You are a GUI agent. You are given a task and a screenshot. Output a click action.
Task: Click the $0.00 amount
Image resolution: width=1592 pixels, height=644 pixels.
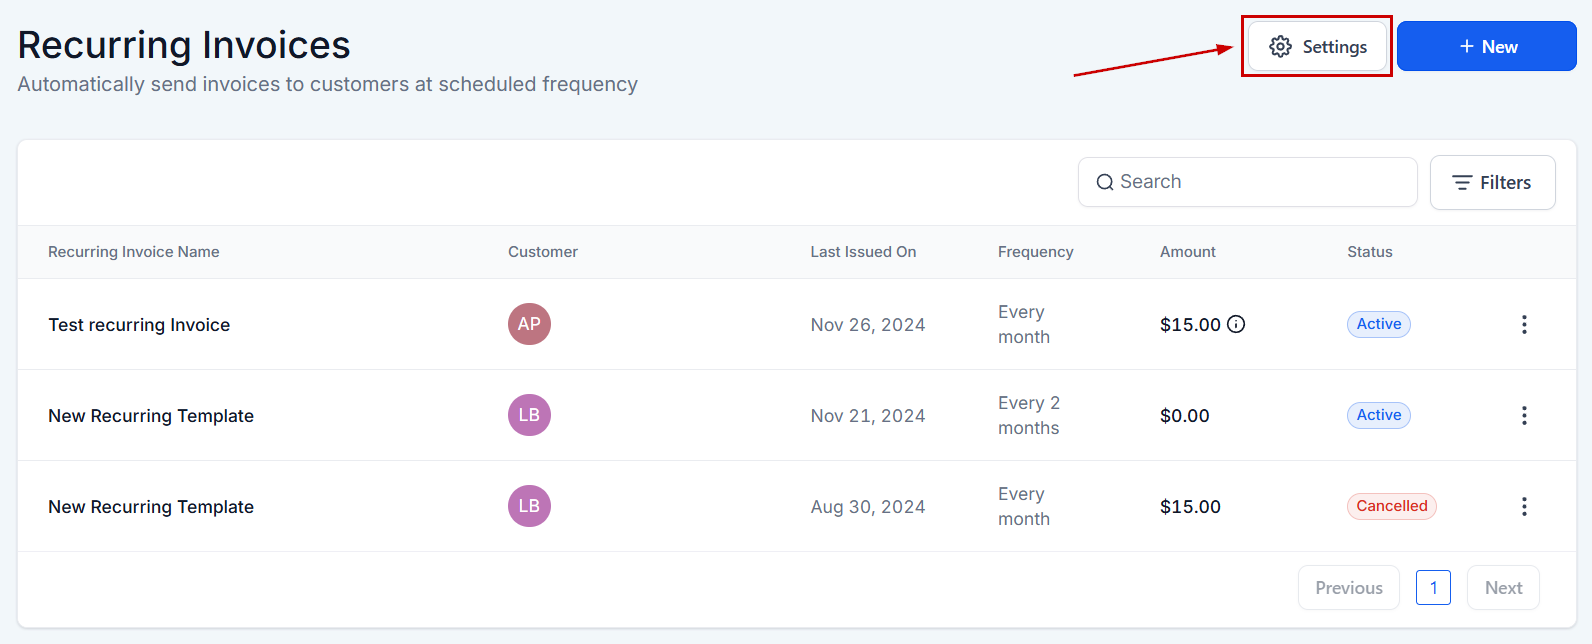point(1185,416)
